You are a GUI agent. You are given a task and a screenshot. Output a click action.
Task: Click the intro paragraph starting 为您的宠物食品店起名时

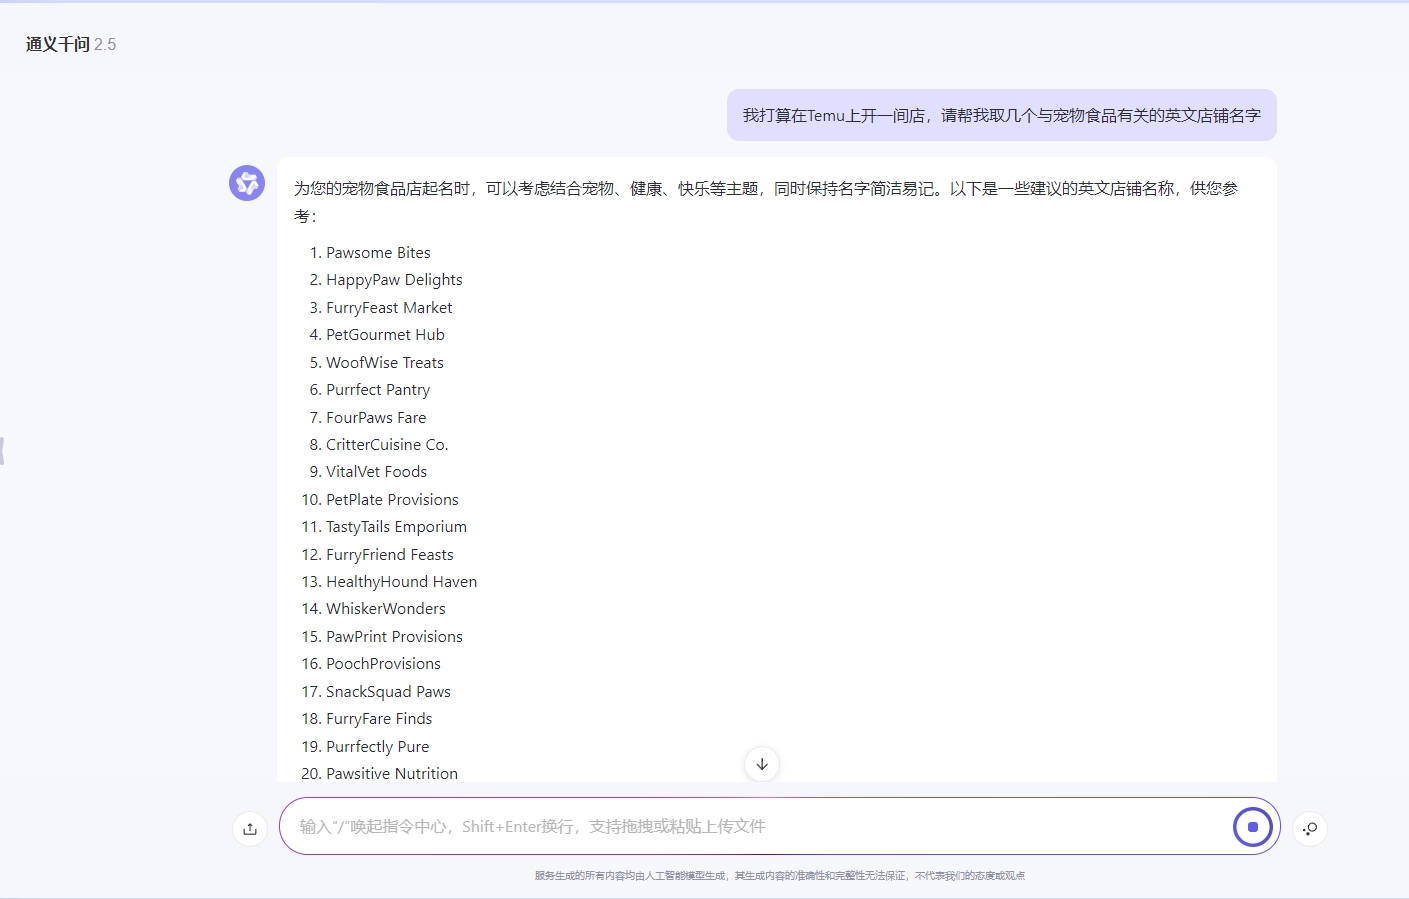pyautogui.click(x=766, y=202)
